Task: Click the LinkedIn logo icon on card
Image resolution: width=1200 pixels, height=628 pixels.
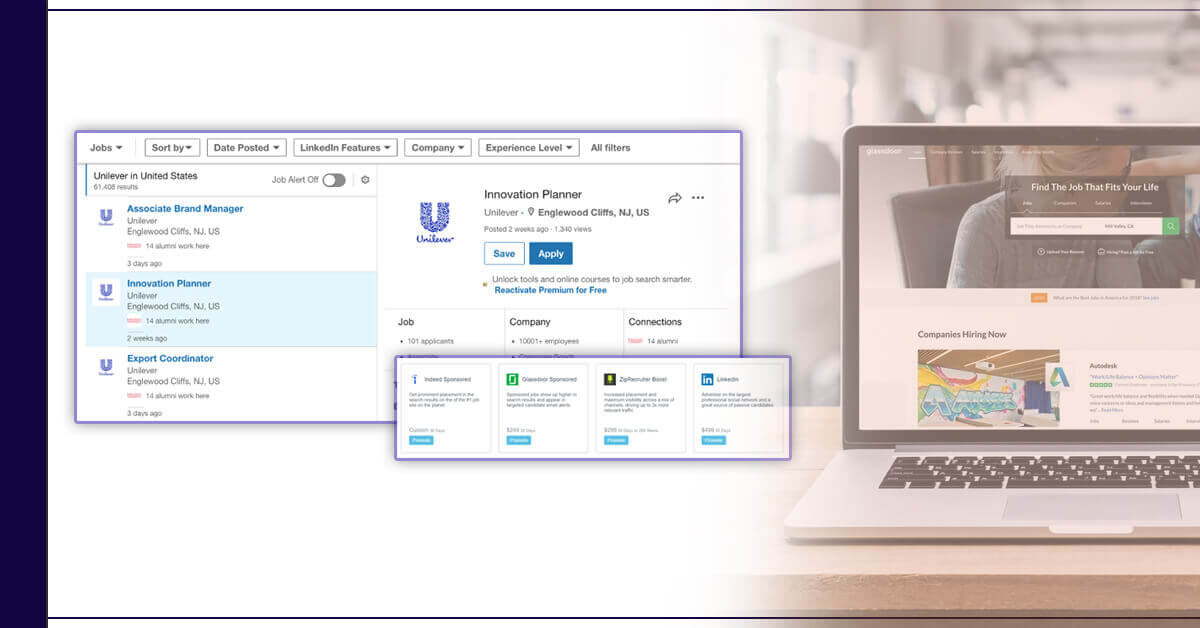Action: [708, 380]
